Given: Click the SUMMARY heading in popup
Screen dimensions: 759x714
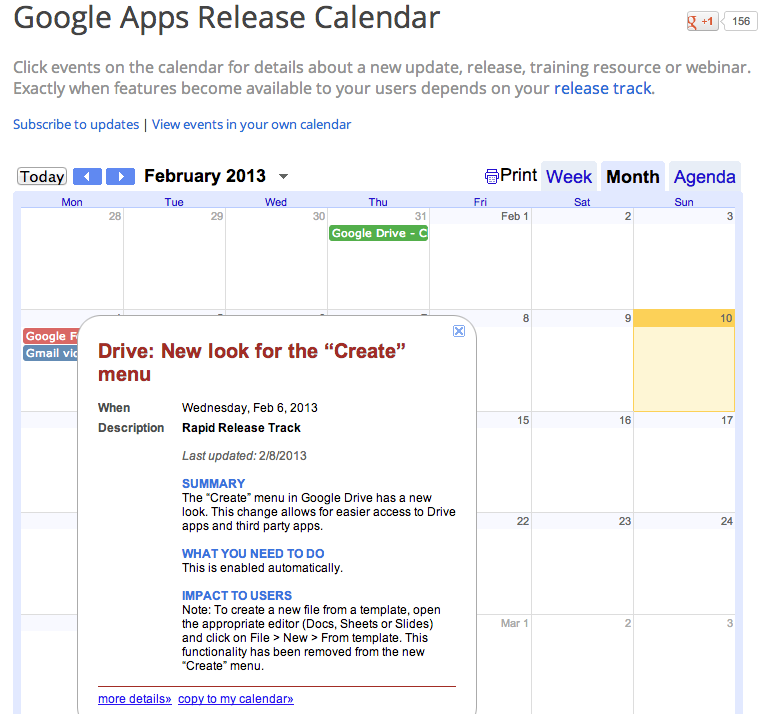Looking at the screenshot, I should tap(213, 484).
